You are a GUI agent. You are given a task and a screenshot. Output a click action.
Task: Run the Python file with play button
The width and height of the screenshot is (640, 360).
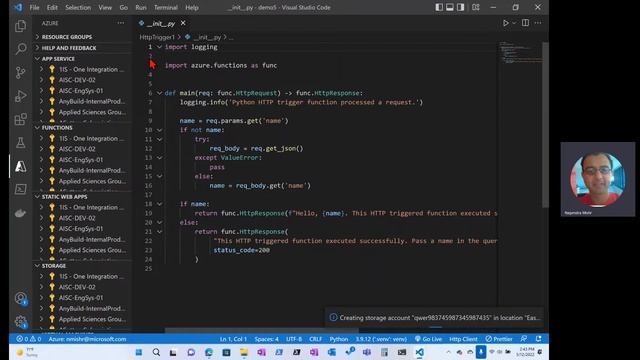[505, 23]
